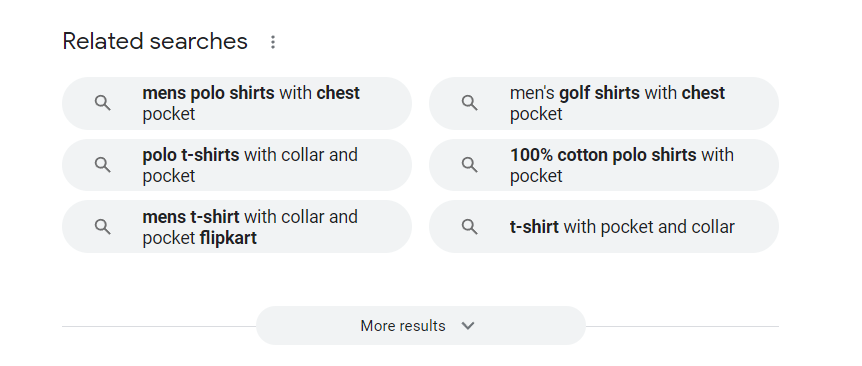Select 100% cotton polo shirts with pocket suggestion
Screen dimensions: 862x366
[x=604, y=165]
